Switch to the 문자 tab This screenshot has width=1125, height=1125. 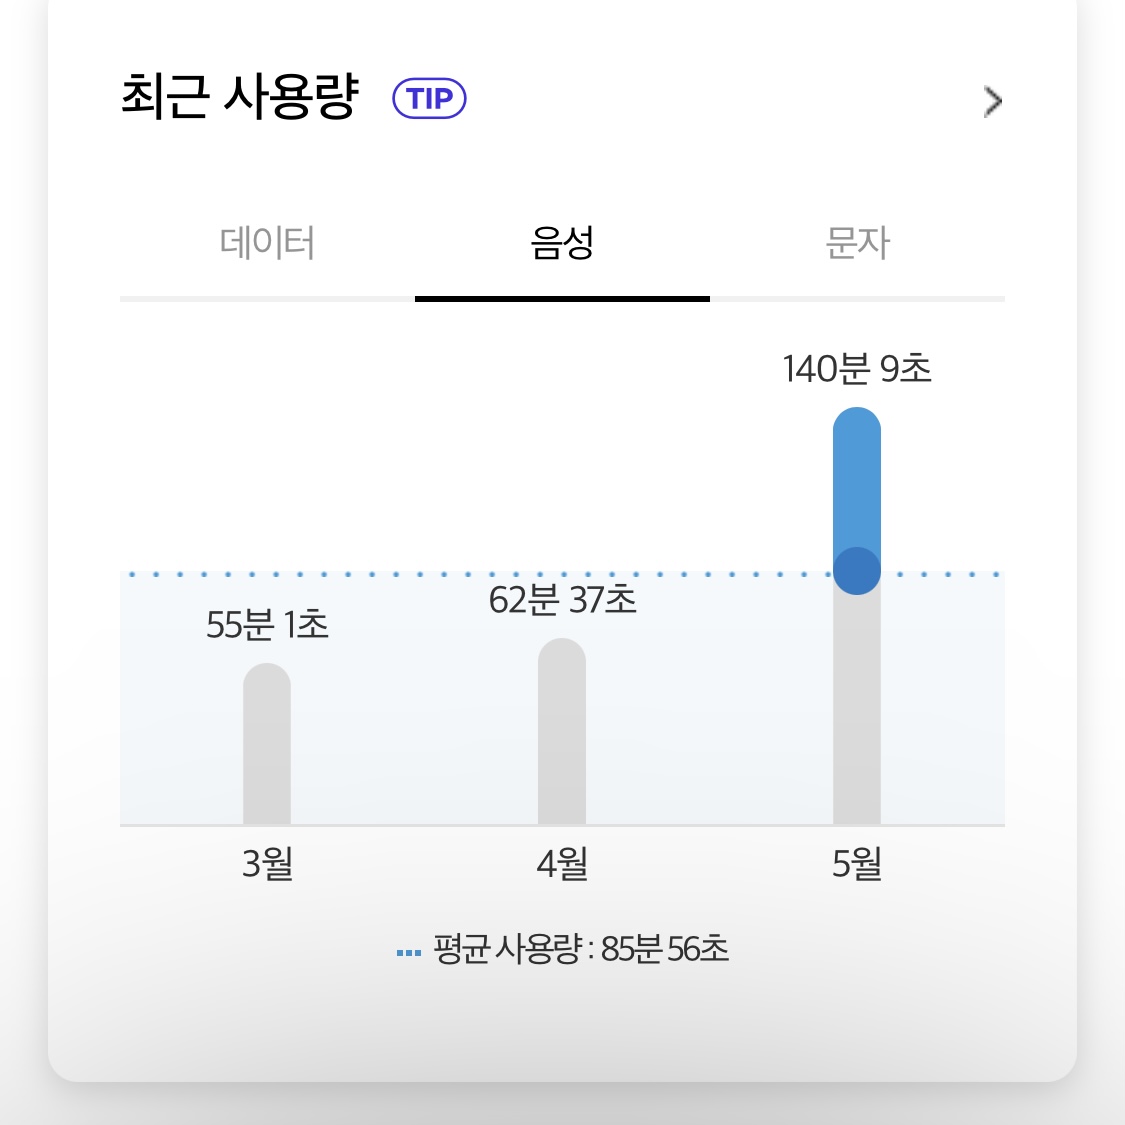[x=857, y=243]
